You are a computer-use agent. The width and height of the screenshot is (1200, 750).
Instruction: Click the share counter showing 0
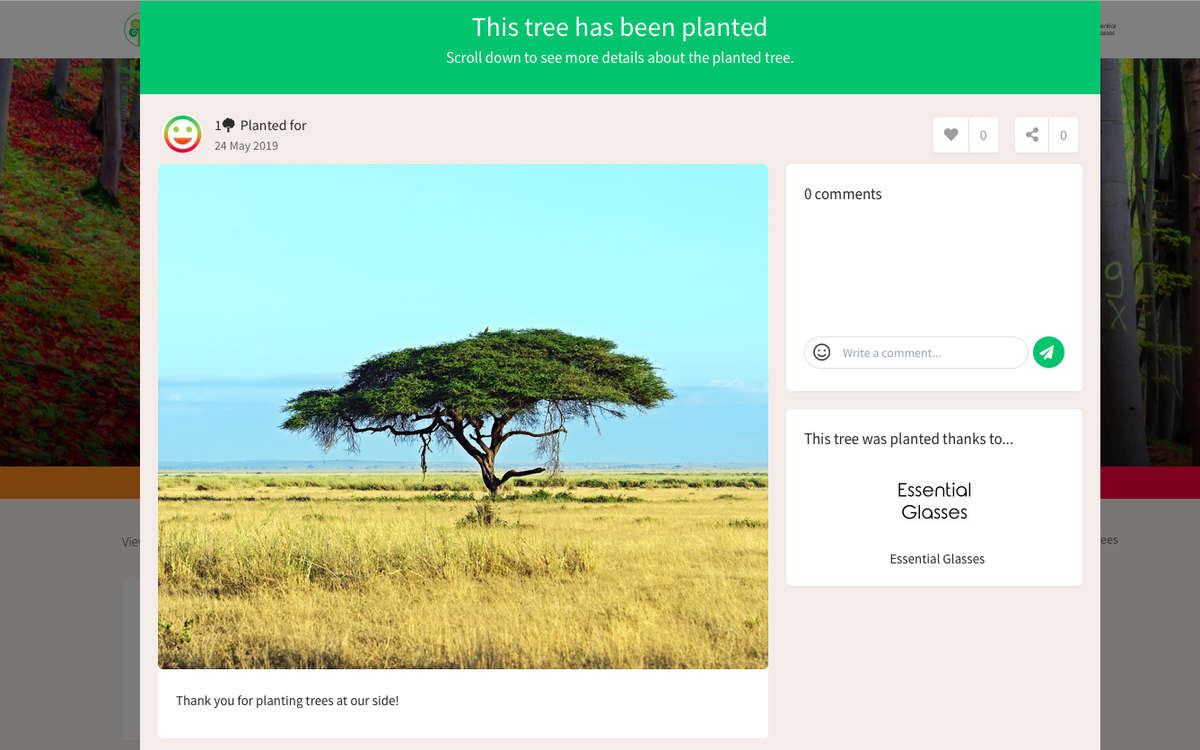1063,135
